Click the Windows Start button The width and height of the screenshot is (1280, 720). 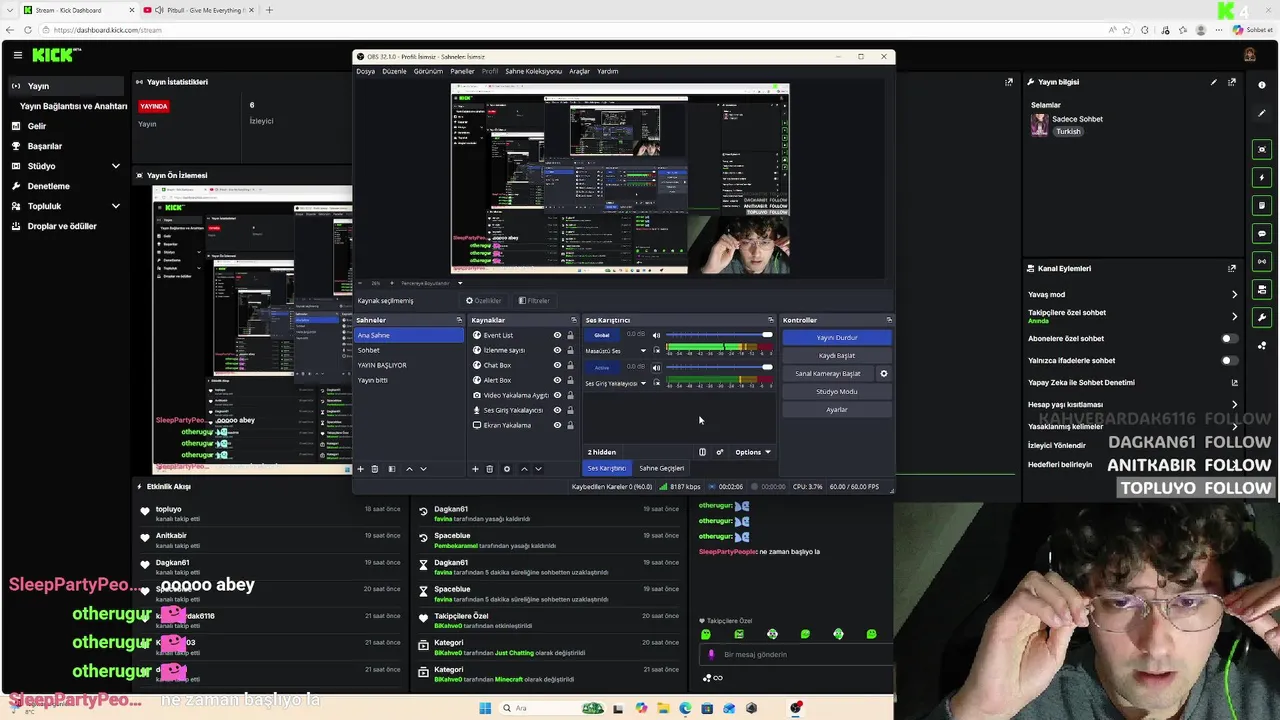point(485,708)
